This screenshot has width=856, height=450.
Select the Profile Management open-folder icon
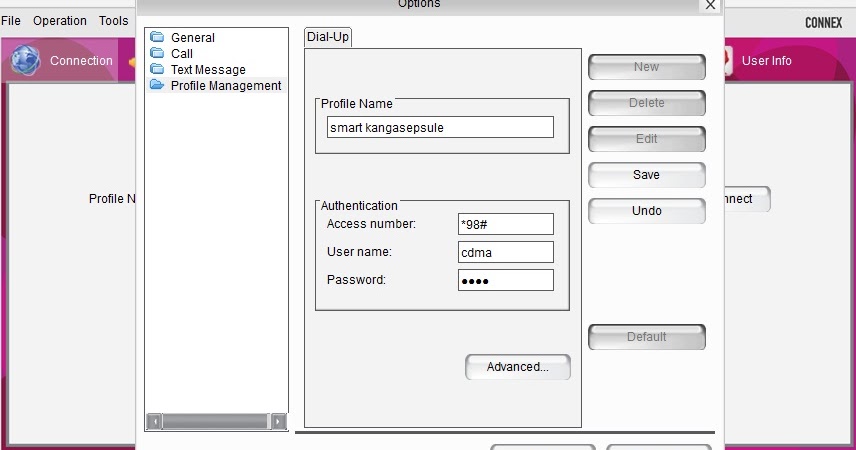tap(157, 85)
